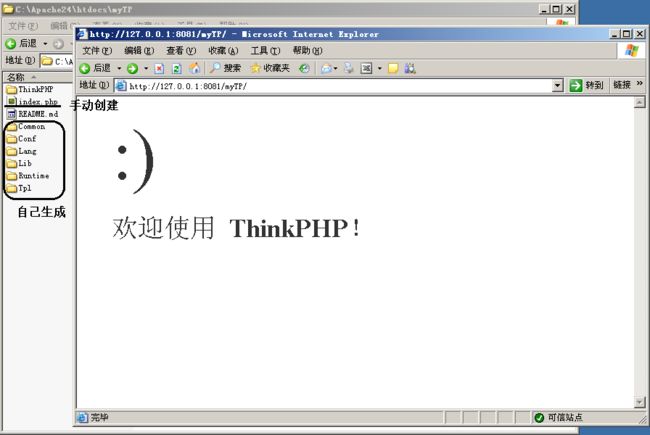The height and width of the screenshot is (435, 650).
Task: Open the 工具(T) menu in Internet Explorer
Action: point(265,51)
